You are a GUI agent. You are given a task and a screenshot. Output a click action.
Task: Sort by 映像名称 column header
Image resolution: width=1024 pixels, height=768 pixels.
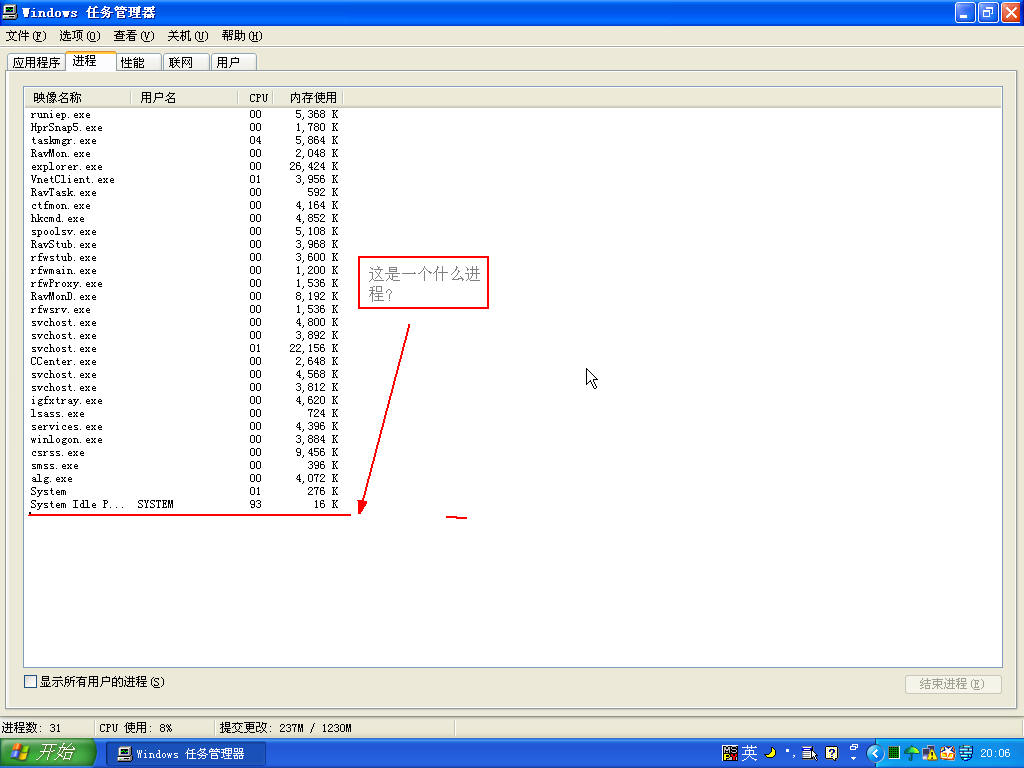pos(78,98)
